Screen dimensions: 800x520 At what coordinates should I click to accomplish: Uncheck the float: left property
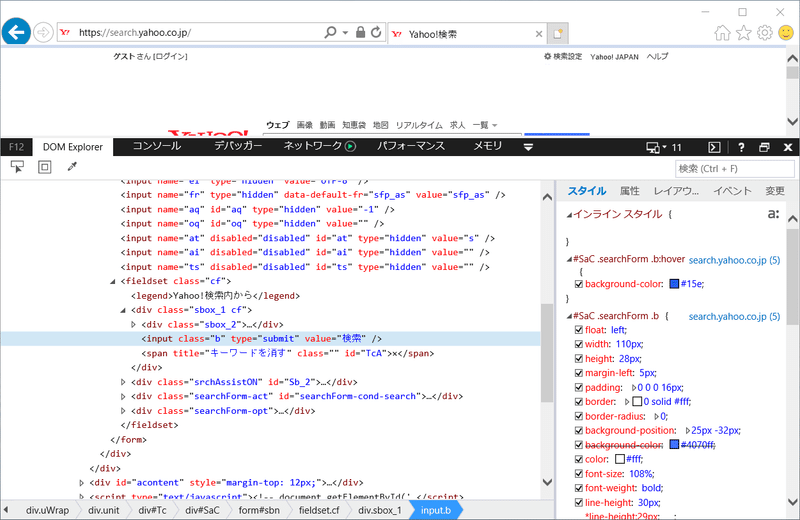point(579,330)
